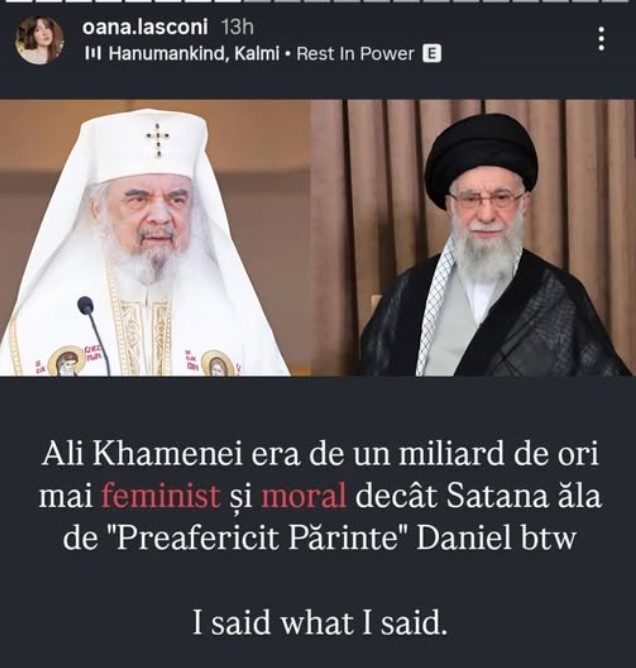Tap the cross emblem on the white mitre
The height and width of the screenshot is (668, 636).
(158, 139)
